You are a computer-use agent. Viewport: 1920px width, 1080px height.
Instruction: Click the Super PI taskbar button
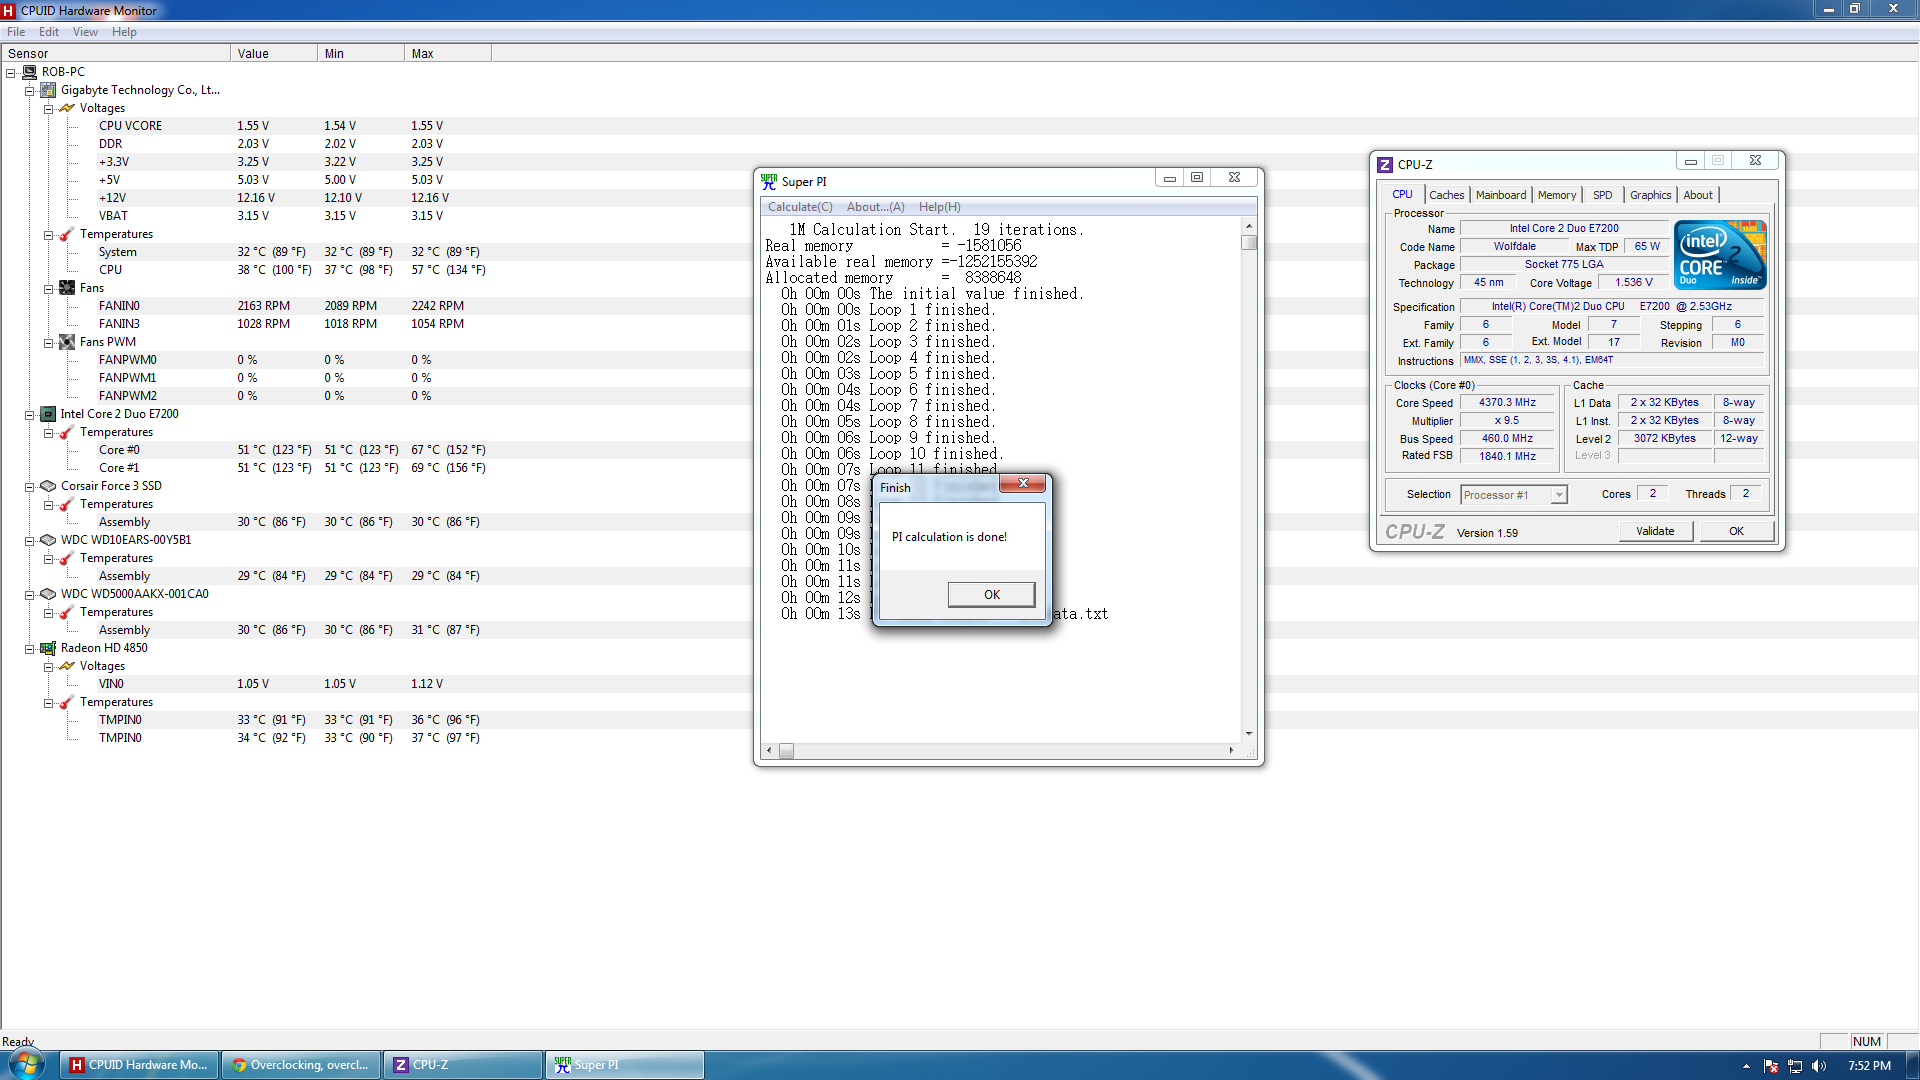625,1065
